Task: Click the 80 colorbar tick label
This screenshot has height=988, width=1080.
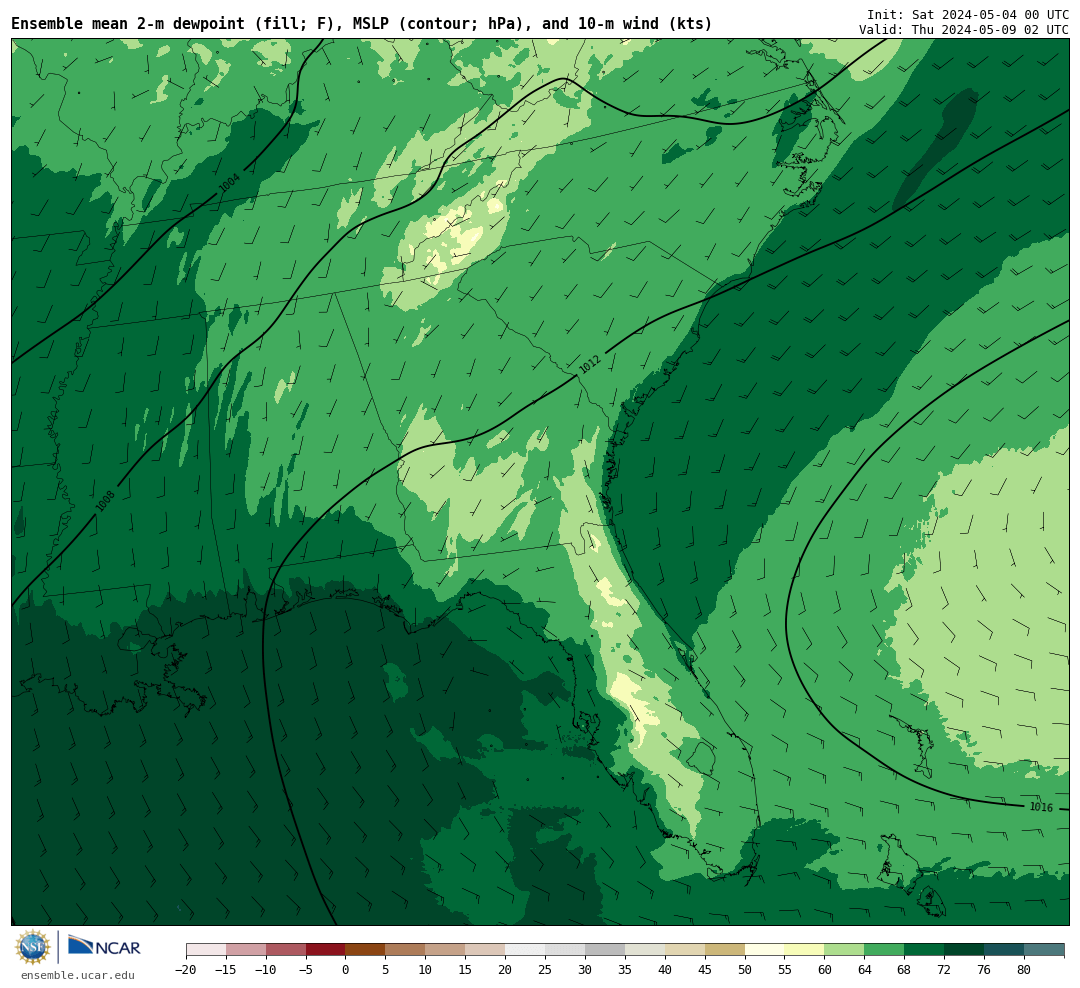Action: pyautogui.click(x=1024, y=970)
